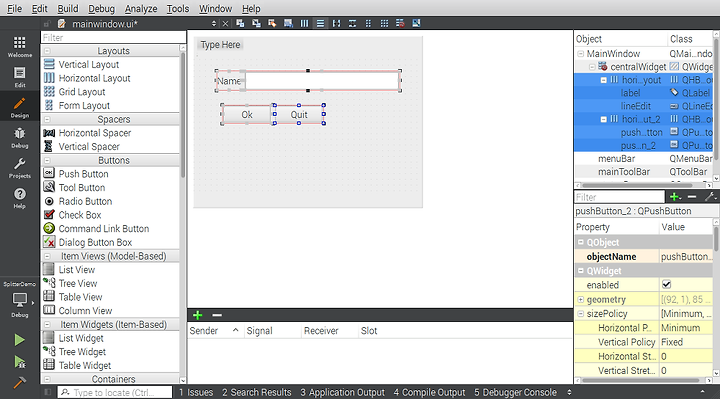Click Type Here menu placeholder on form
Screen dimensions: 720x399
click(x=220, y=45)
